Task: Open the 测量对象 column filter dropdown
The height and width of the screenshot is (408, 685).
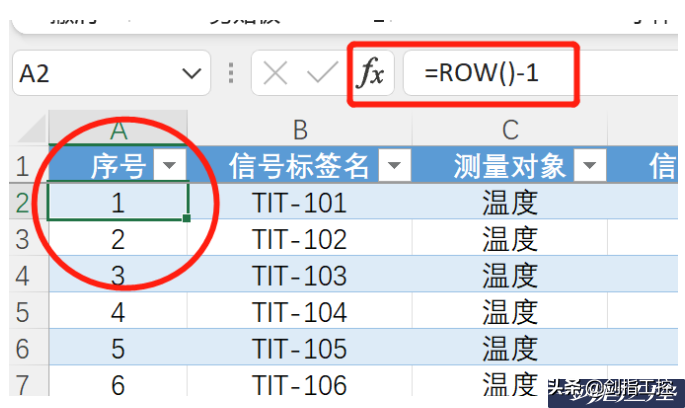Action: pos(590,165)
